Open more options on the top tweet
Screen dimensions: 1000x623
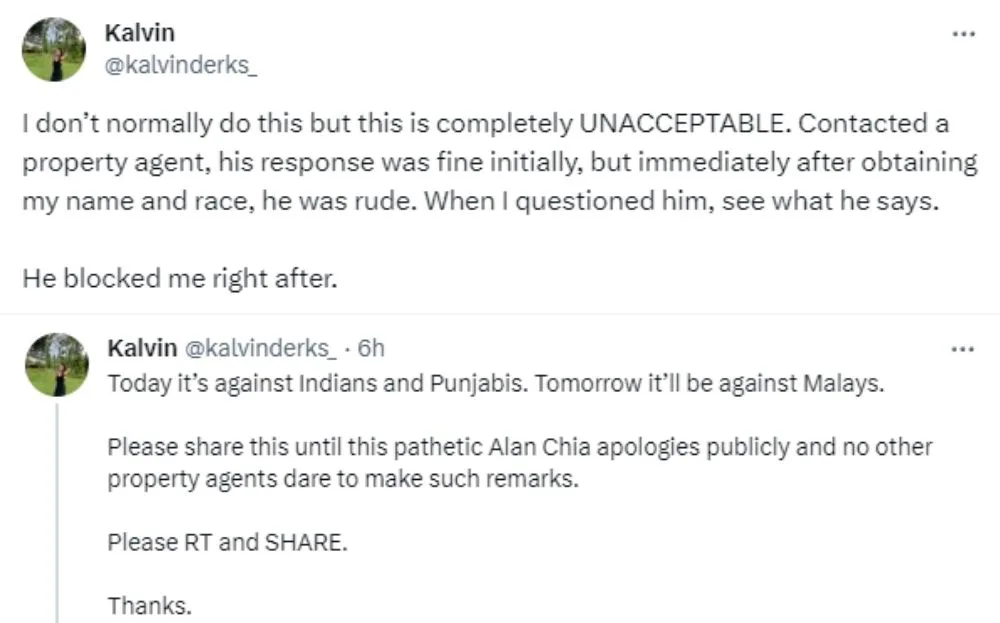point(962,33)
